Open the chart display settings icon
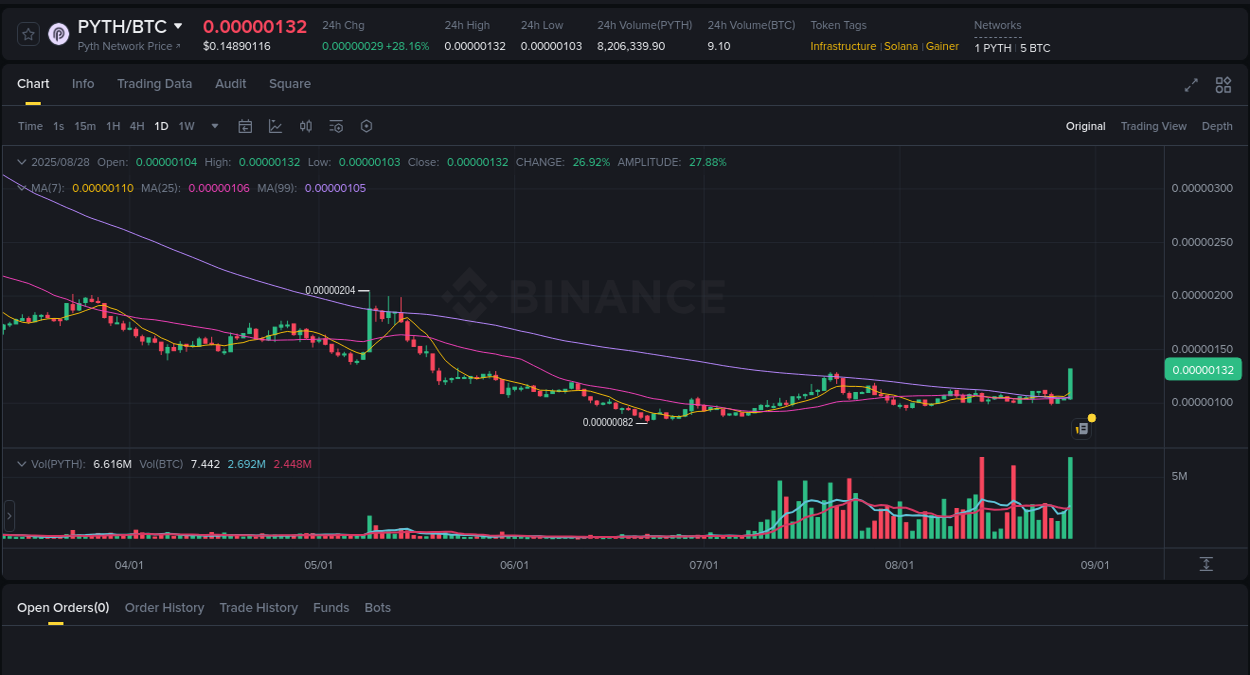Viewport: 1250px width, 675px height. coord(336,126)
